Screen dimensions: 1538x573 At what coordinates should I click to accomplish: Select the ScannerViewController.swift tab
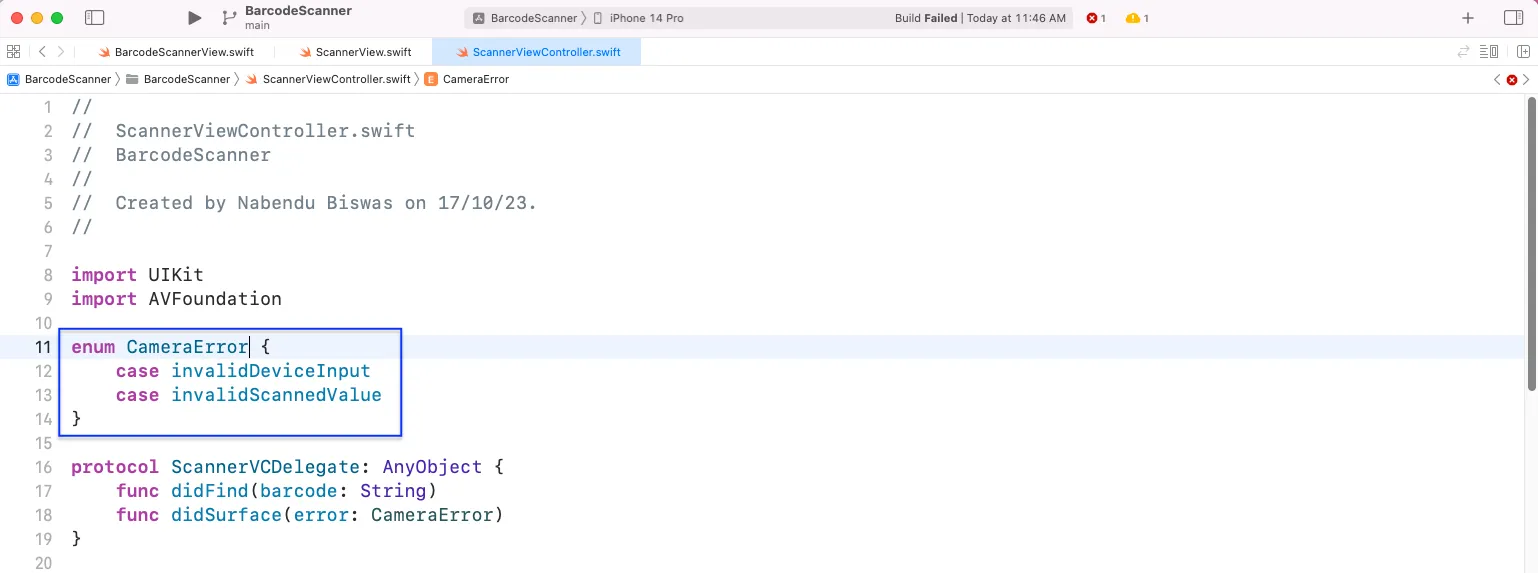coord(537,52)
